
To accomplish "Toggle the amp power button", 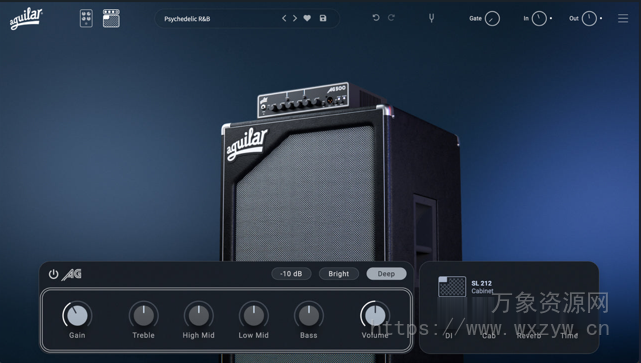I will pos(53,274).
